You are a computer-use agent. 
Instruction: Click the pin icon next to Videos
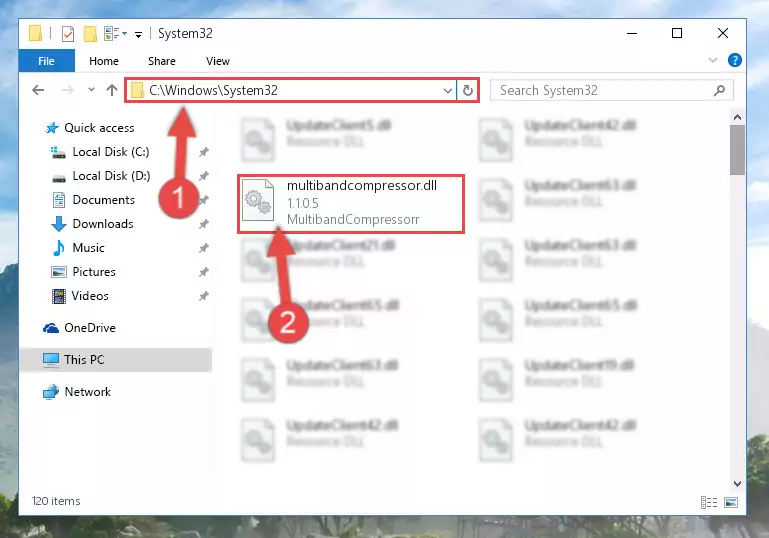[x=204, y=296]
